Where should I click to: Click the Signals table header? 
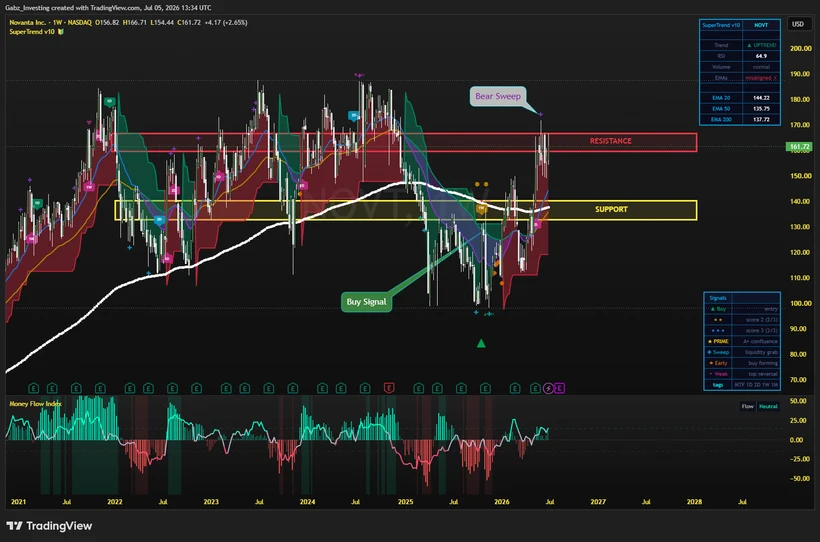pyautogui.click(x=718, y=298)
